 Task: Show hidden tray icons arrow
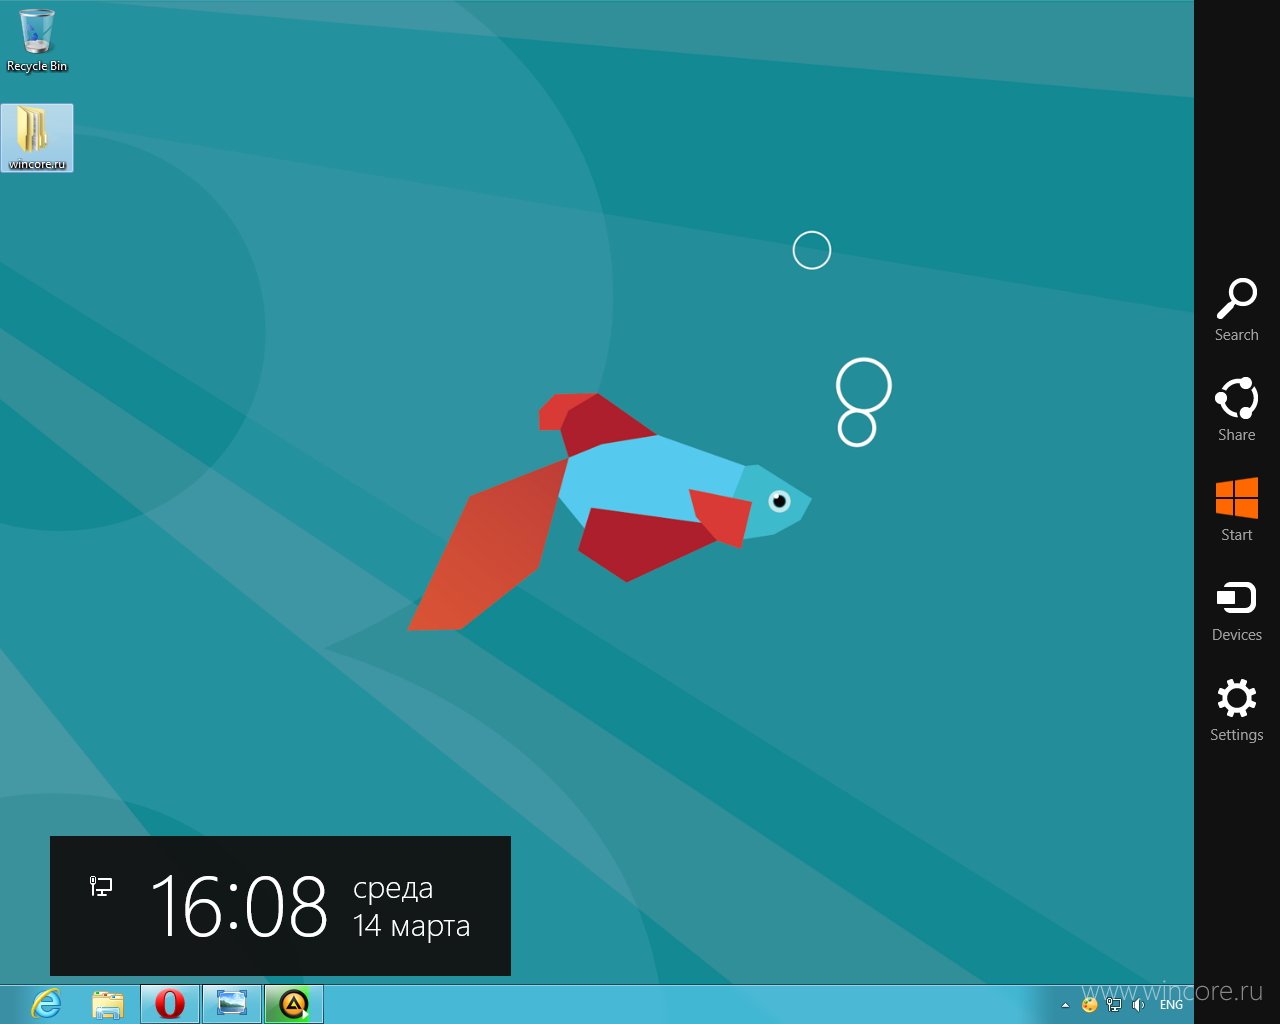1065,1005
